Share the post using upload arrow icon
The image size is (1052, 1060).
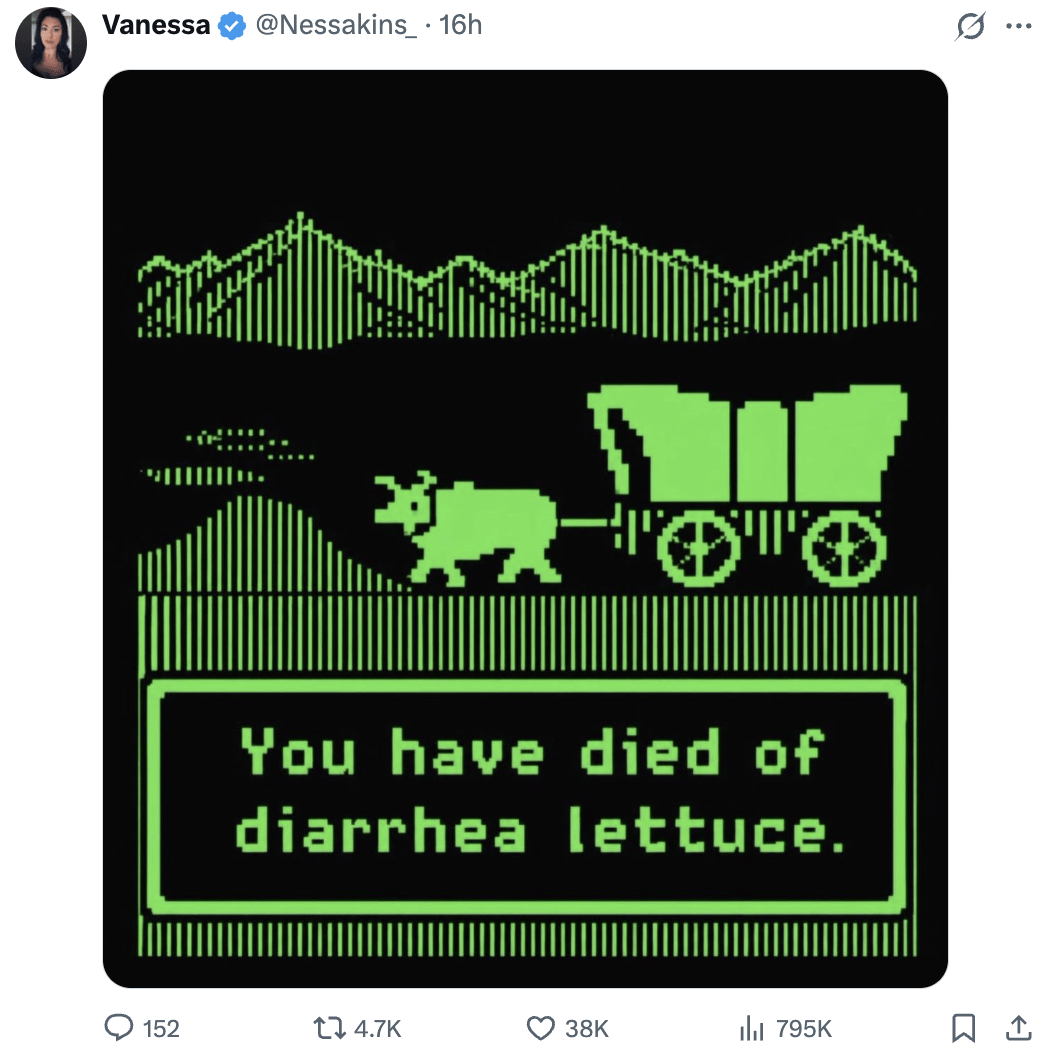point(1018,1028)
